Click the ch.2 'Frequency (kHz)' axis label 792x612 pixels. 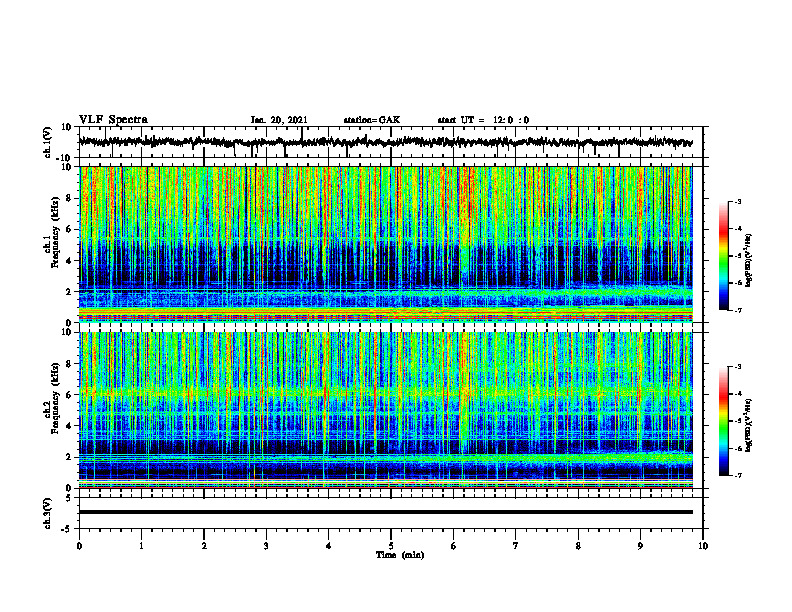[55, 398]
